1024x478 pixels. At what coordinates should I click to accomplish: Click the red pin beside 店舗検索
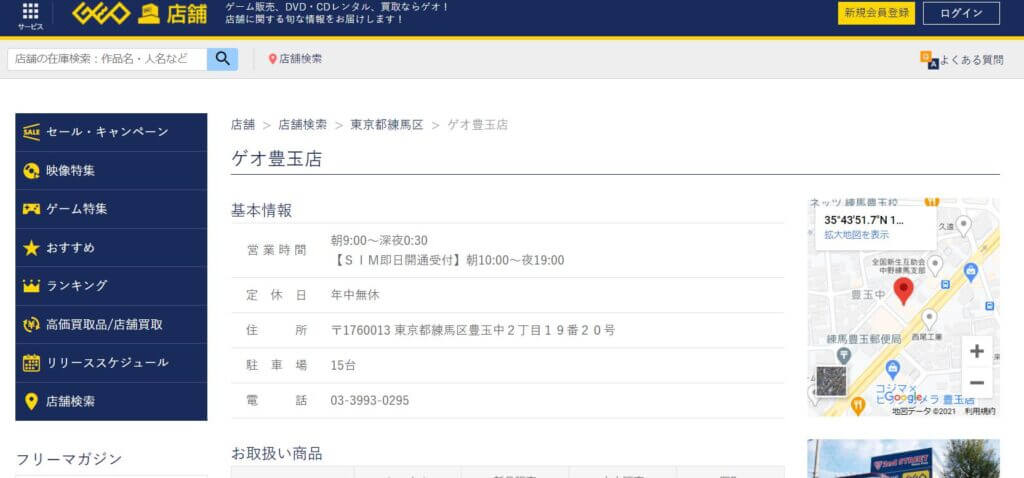(x=273, y=59)
